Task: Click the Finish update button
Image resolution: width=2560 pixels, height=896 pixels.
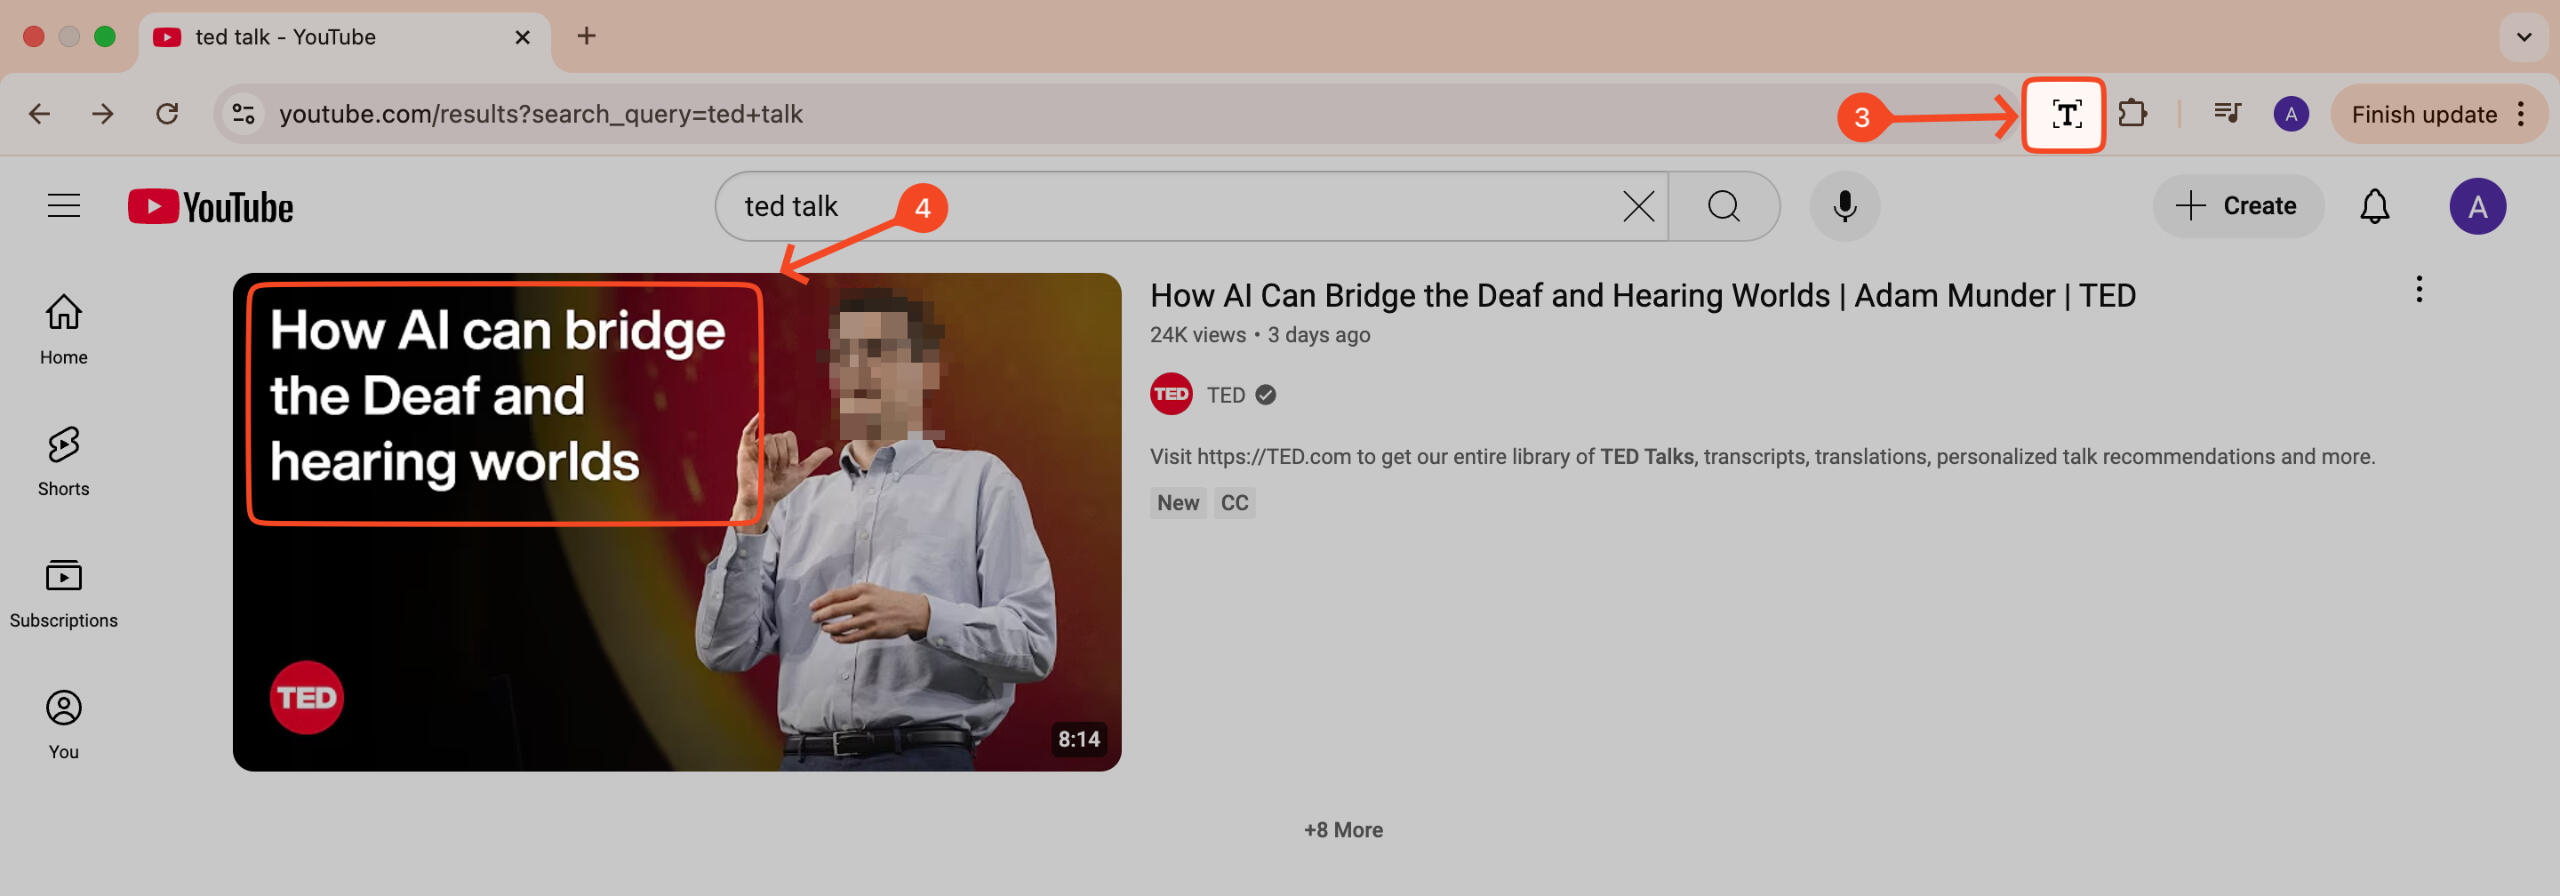Action: pos(2423,115)
